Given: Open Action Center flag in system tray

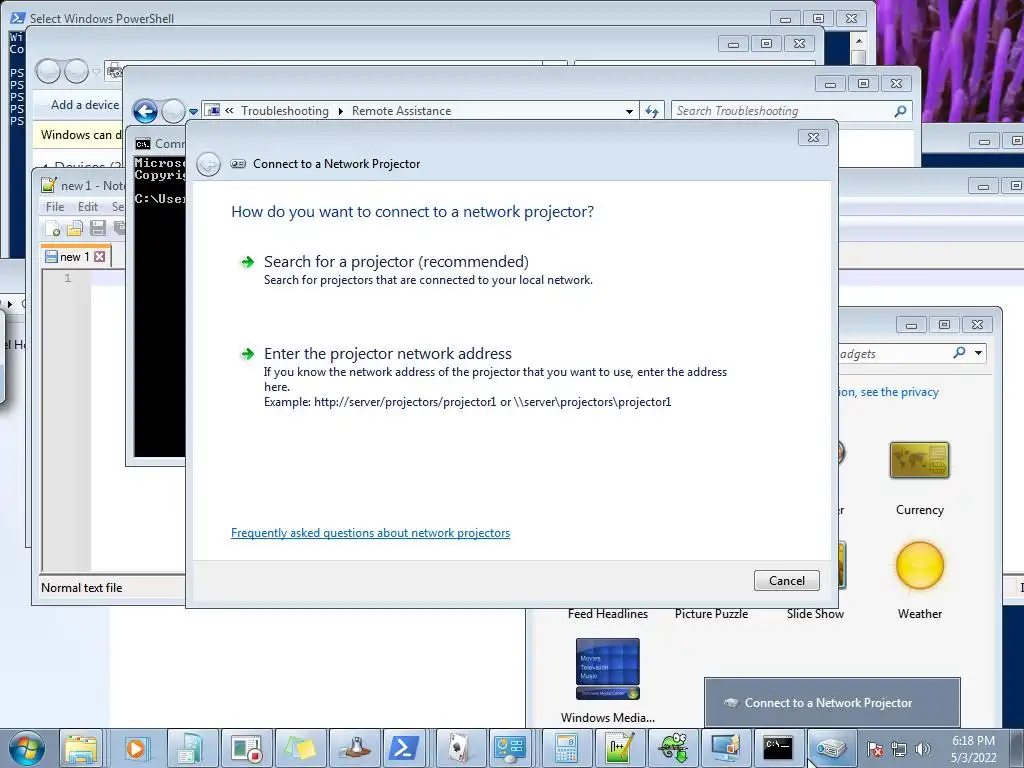Looking at the screenshot, I should coord(875,749).
